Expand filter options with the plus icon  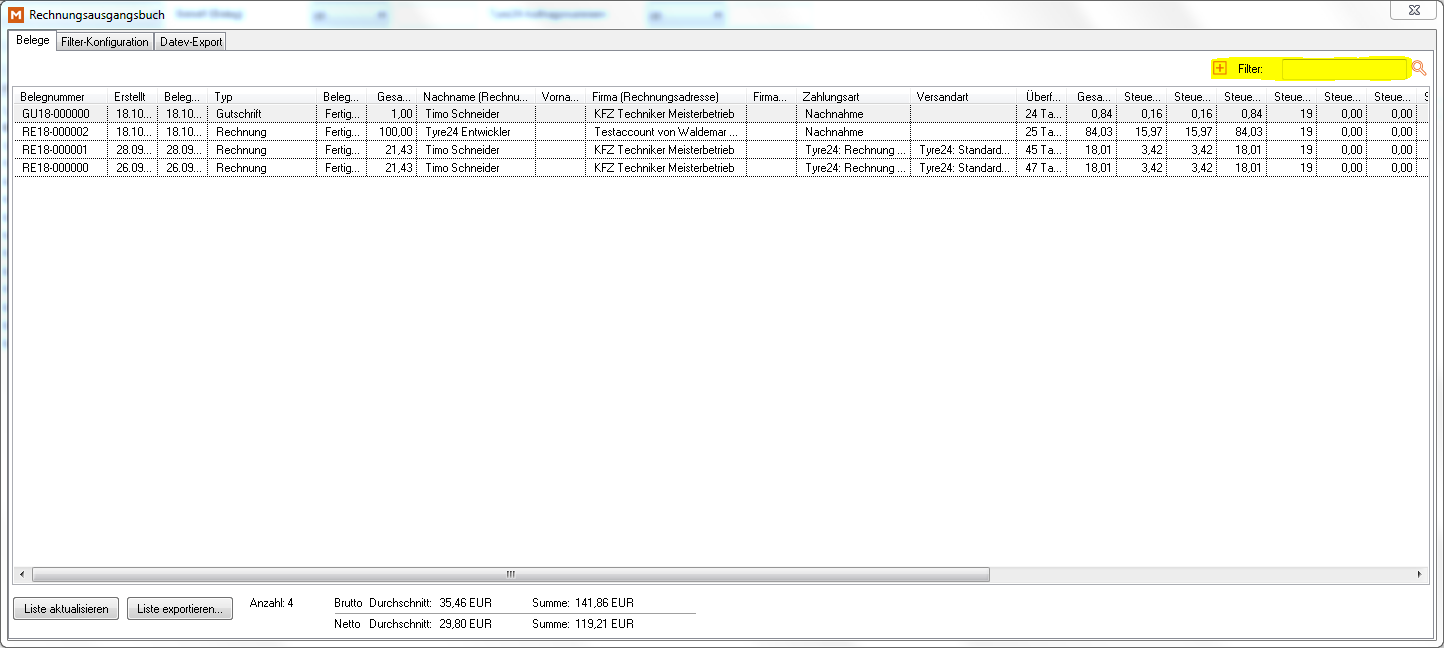(x=1219, y=68)
